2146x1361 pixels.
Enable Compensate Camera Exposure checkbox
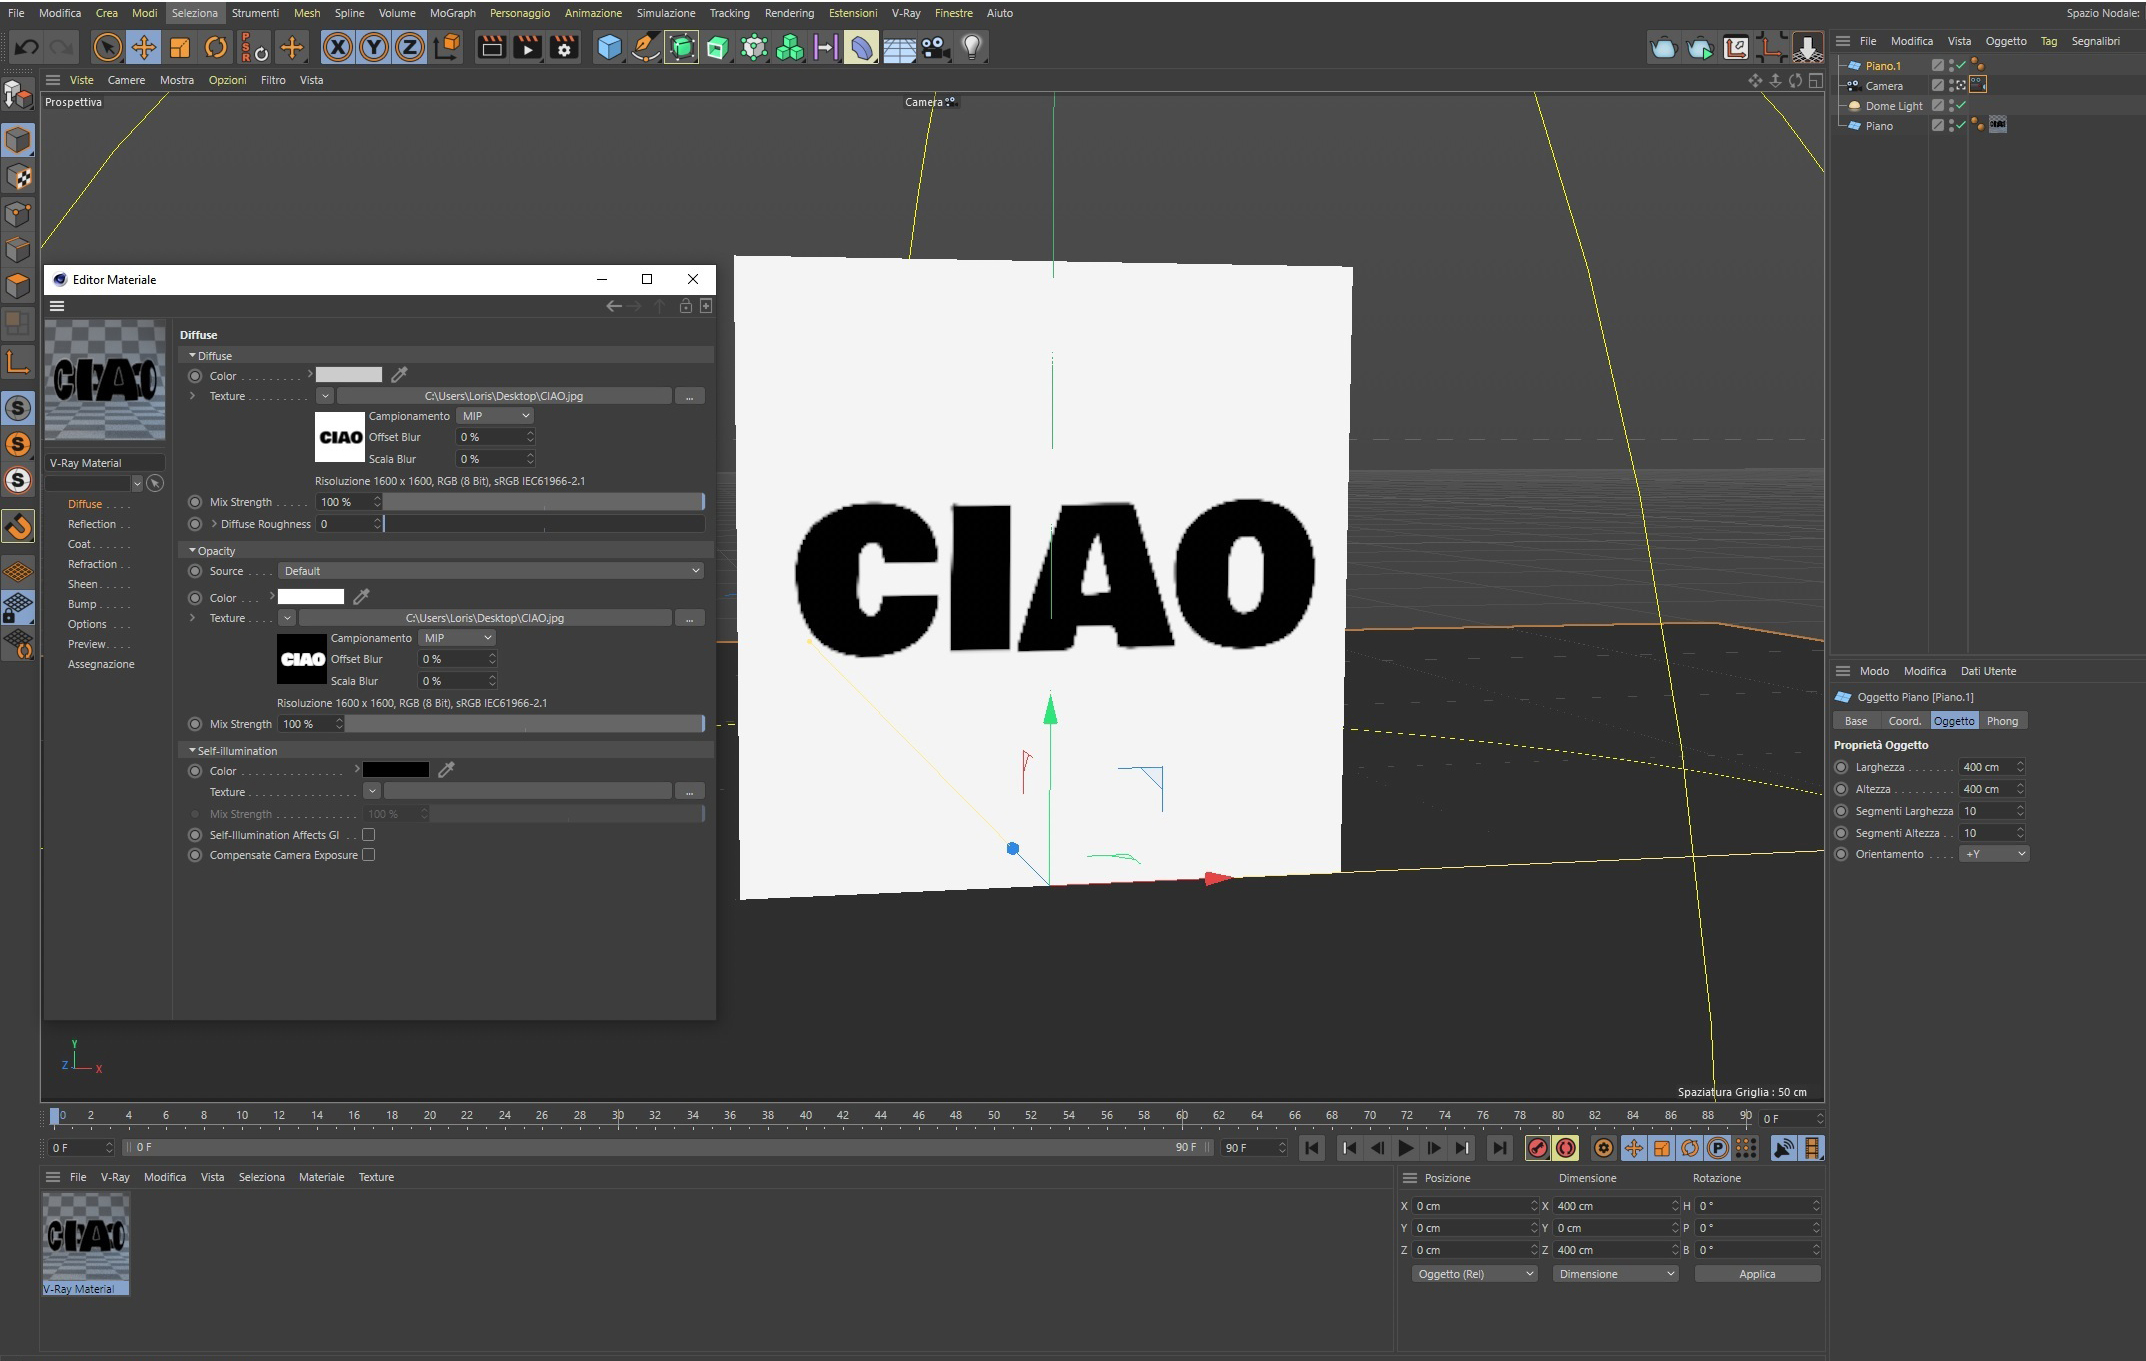point(369,855)
